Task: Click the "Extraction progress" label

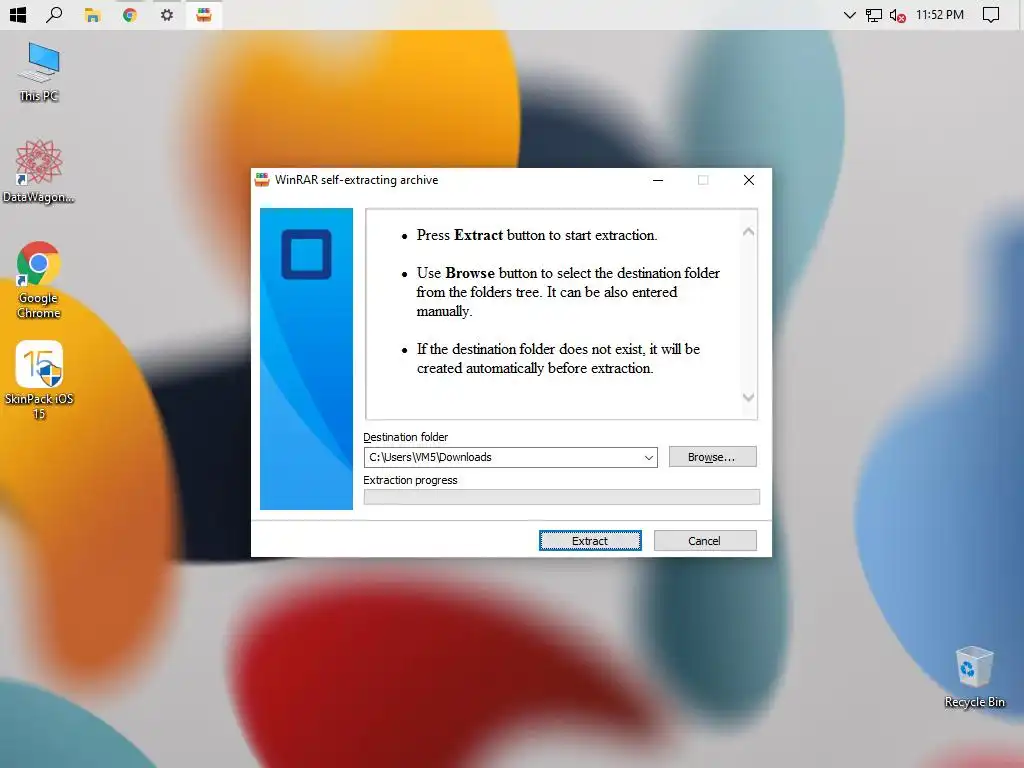Action: (x=410, y=480)
